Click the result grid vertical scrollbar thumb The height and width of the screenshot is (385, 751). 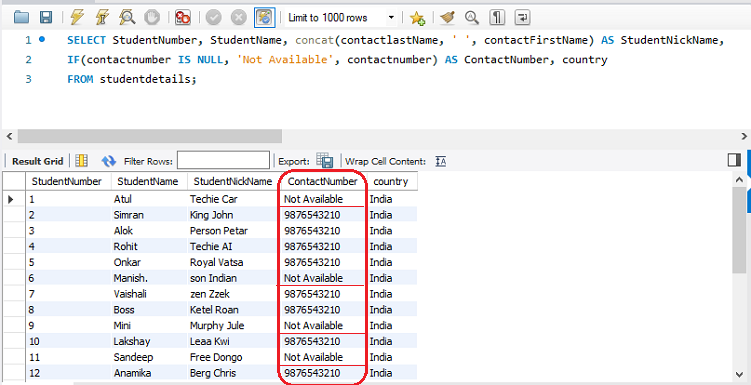[x=739, y=231]
